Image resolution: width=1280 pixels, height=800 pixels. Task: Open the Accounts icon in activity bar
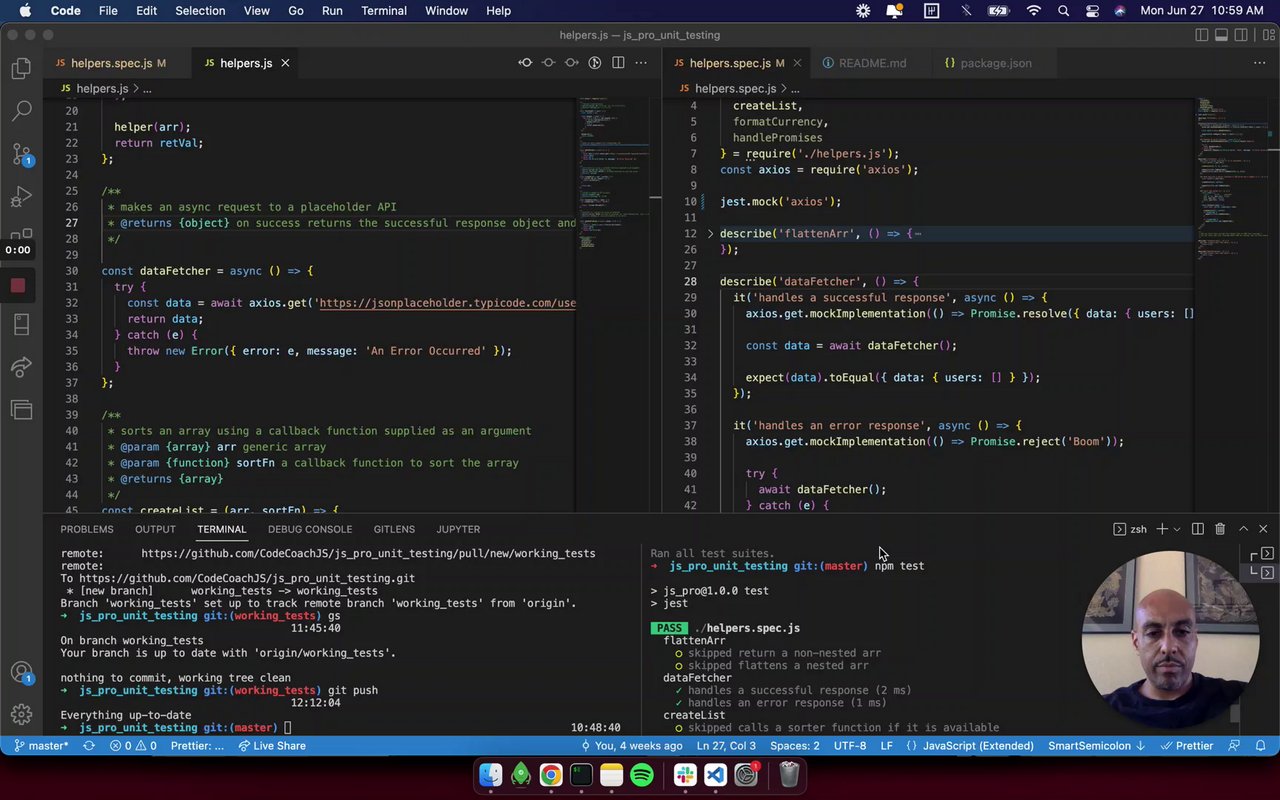[x=21, y=672]
